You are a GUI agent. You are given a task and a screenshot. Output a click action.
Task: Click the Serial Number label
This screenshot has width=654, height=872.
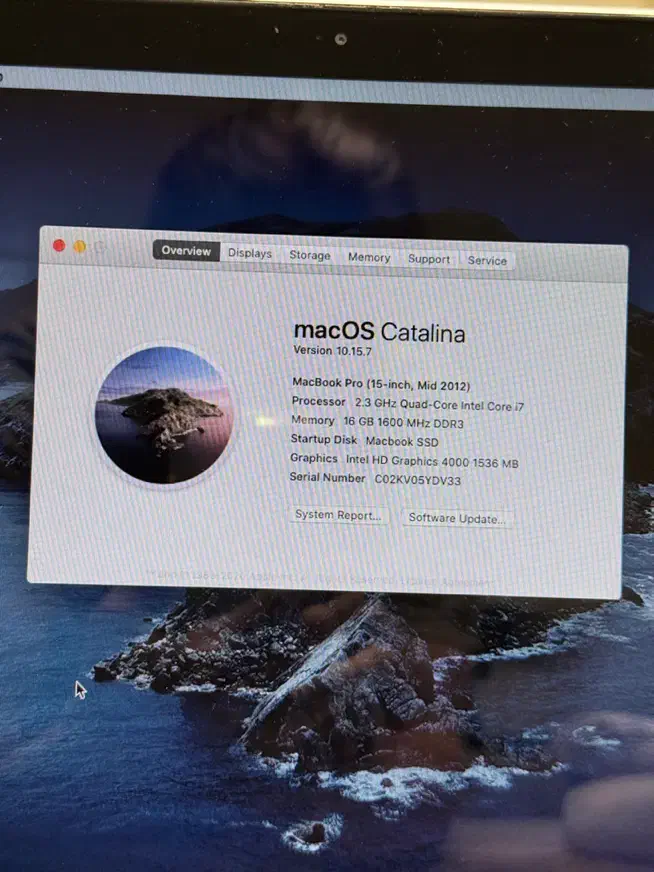328,478
